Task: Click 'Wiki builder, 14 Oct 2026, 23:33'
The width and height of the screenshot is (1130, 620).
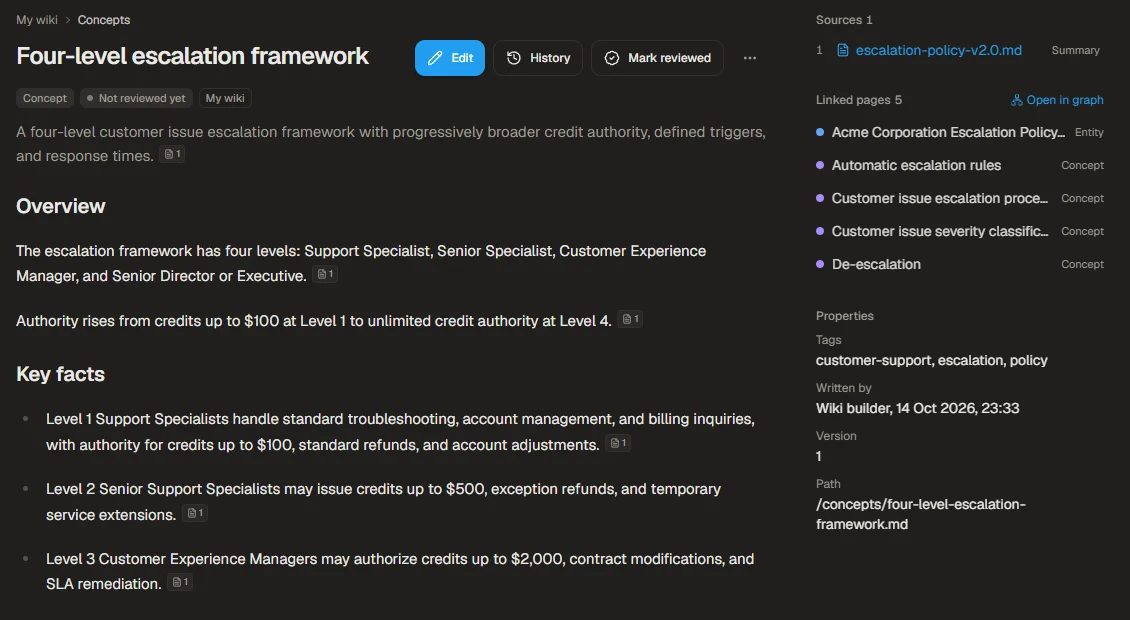Action: coord(917,408)
